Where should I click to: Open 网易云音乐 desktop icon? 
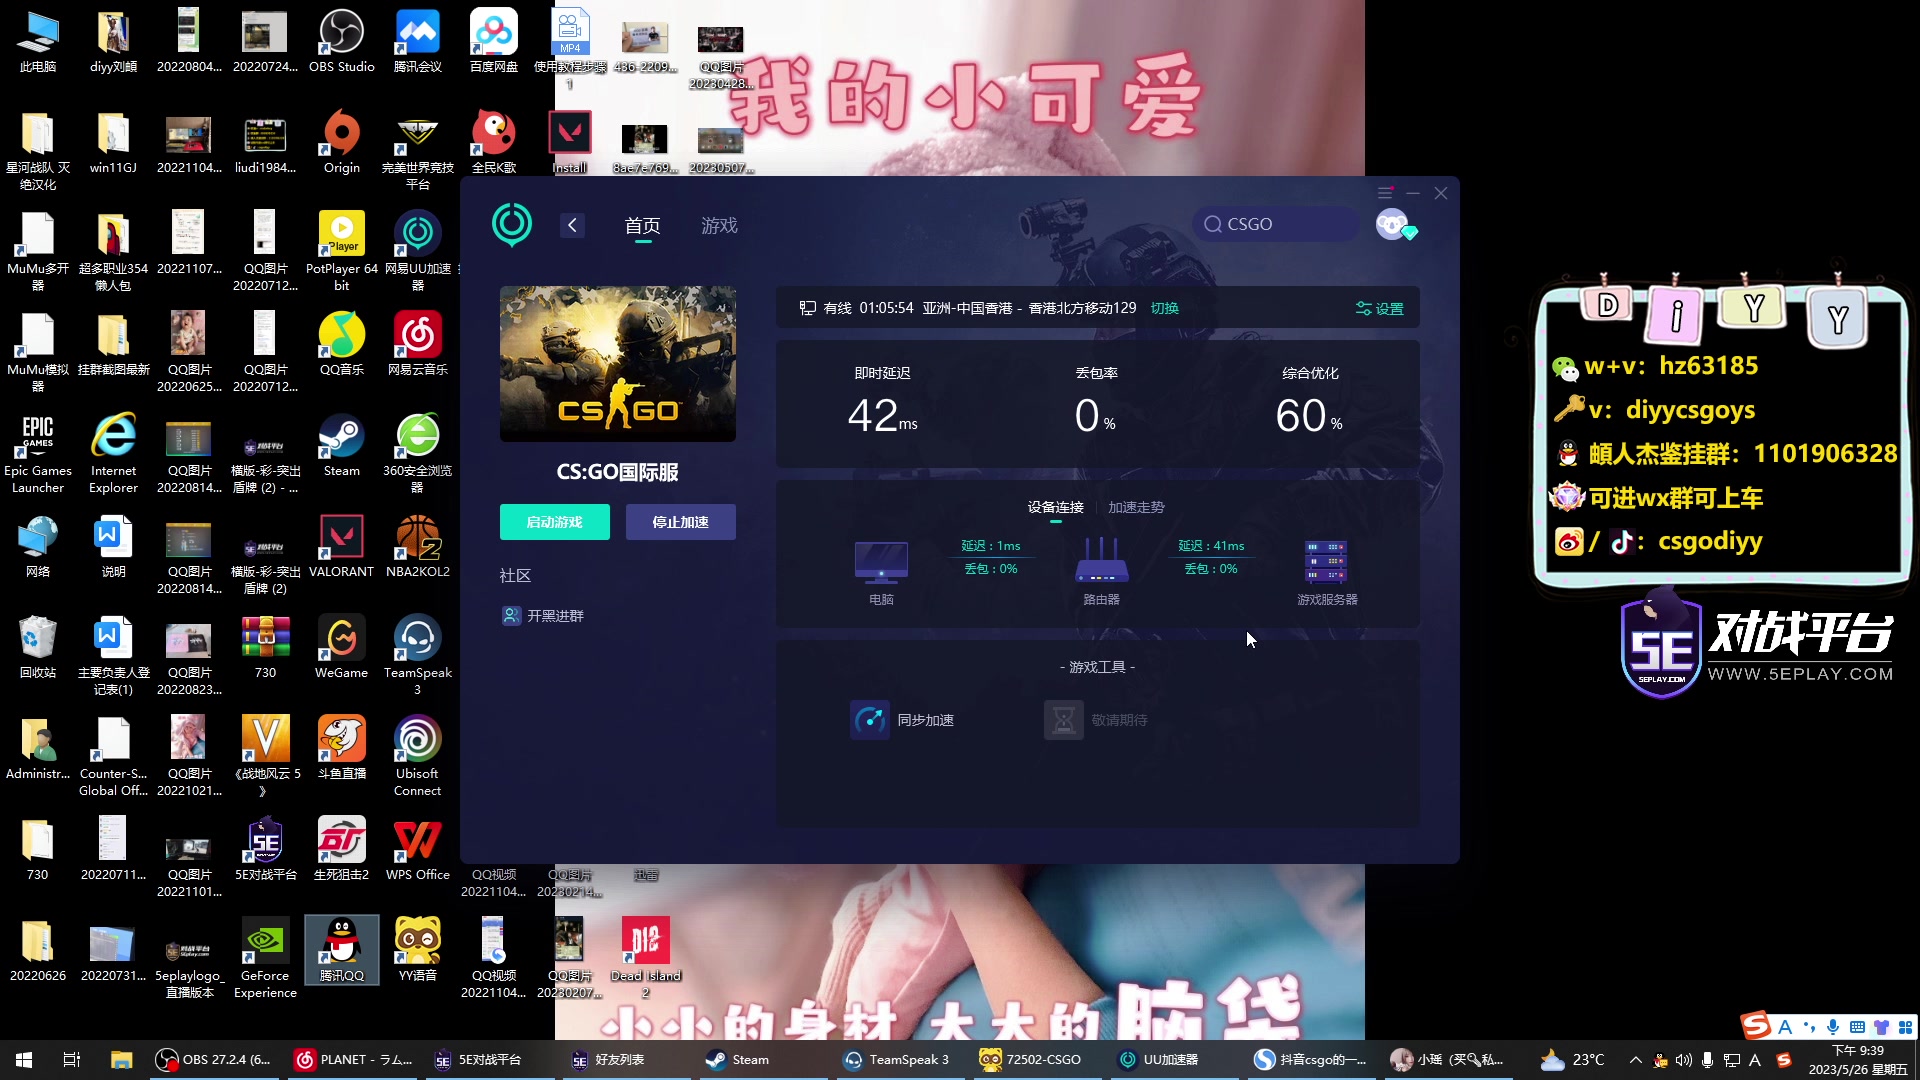point(417,345)
